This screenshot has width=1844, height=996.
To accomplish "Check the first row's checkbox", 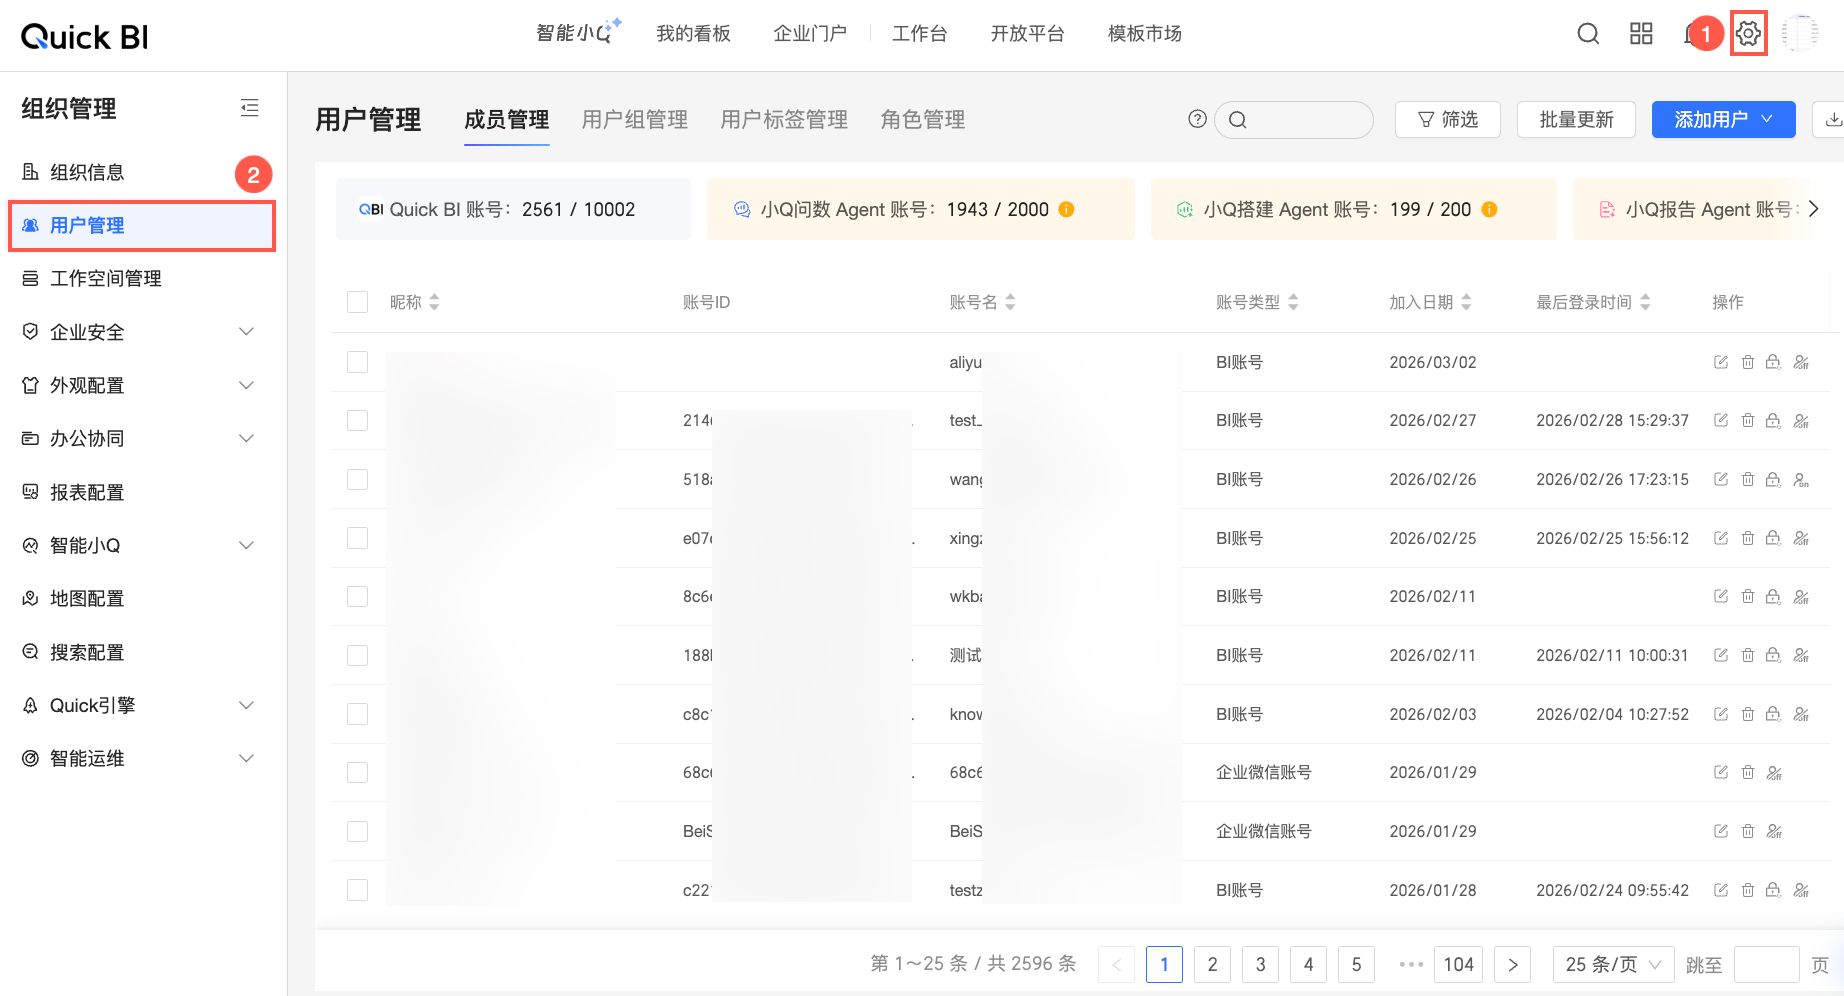I will point(357,362).
